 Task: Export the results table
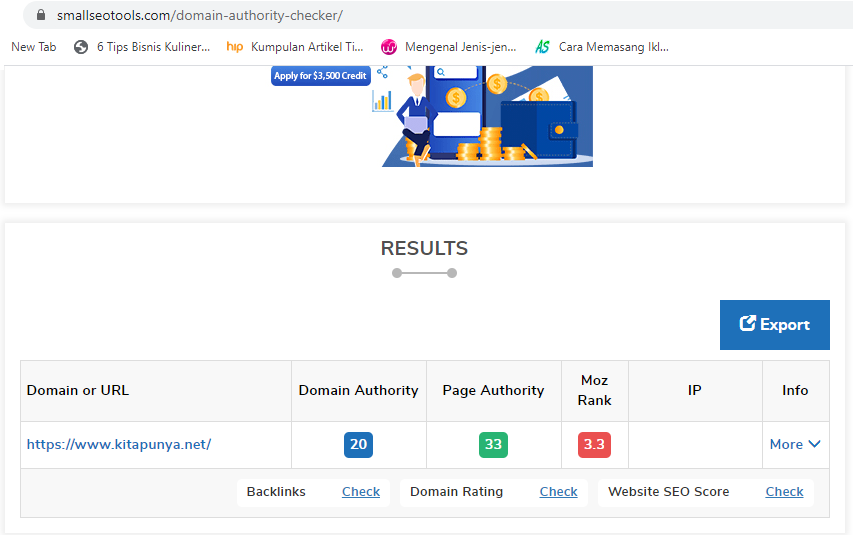tap(774, 324)
